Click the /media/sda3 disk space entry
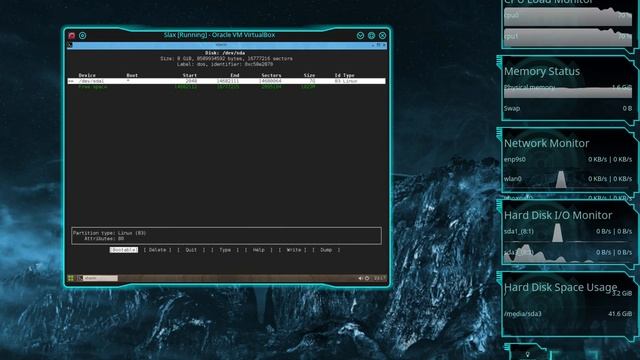 pos(567,314)
